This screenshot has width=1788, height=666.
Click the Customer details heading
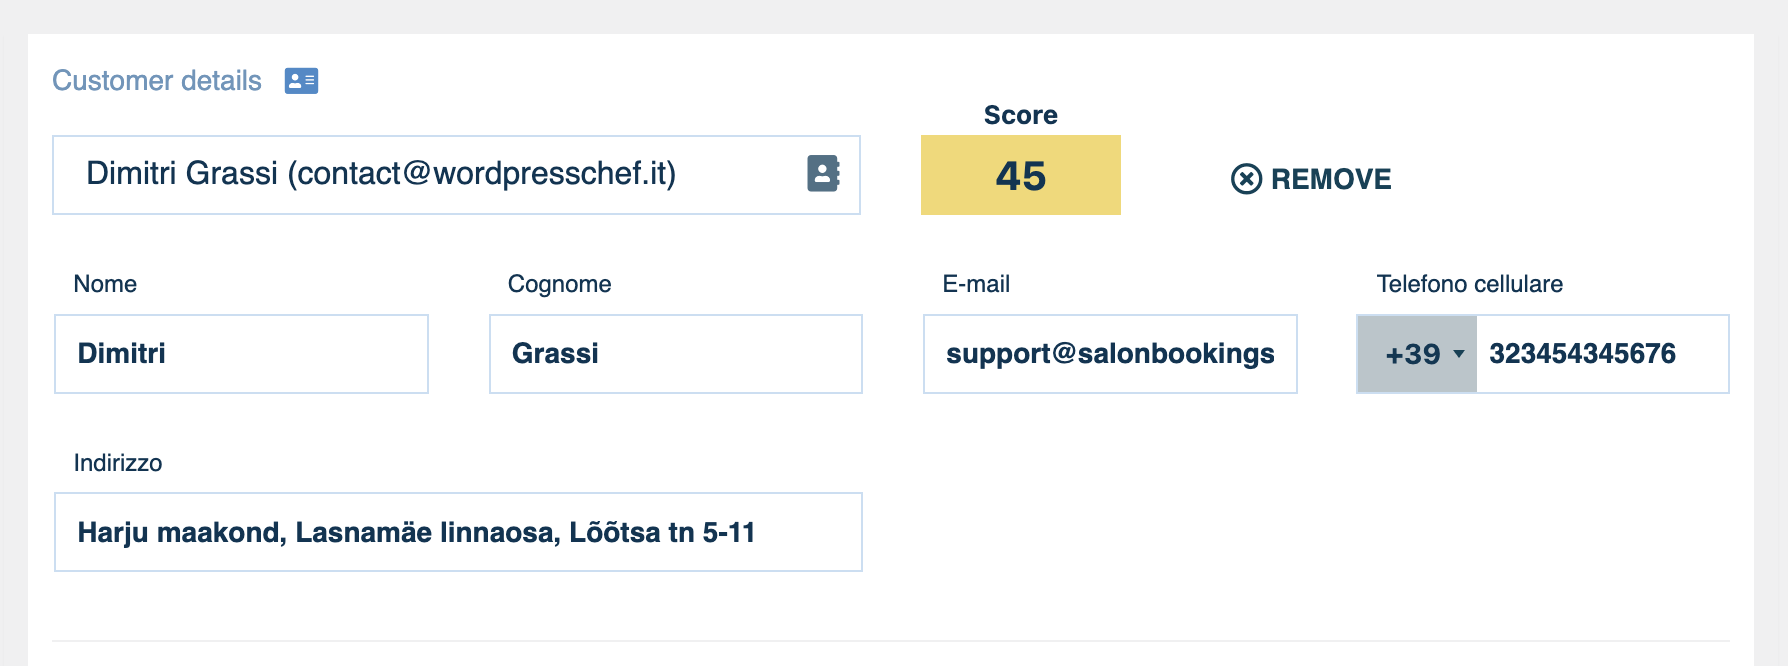coord(157,81)
